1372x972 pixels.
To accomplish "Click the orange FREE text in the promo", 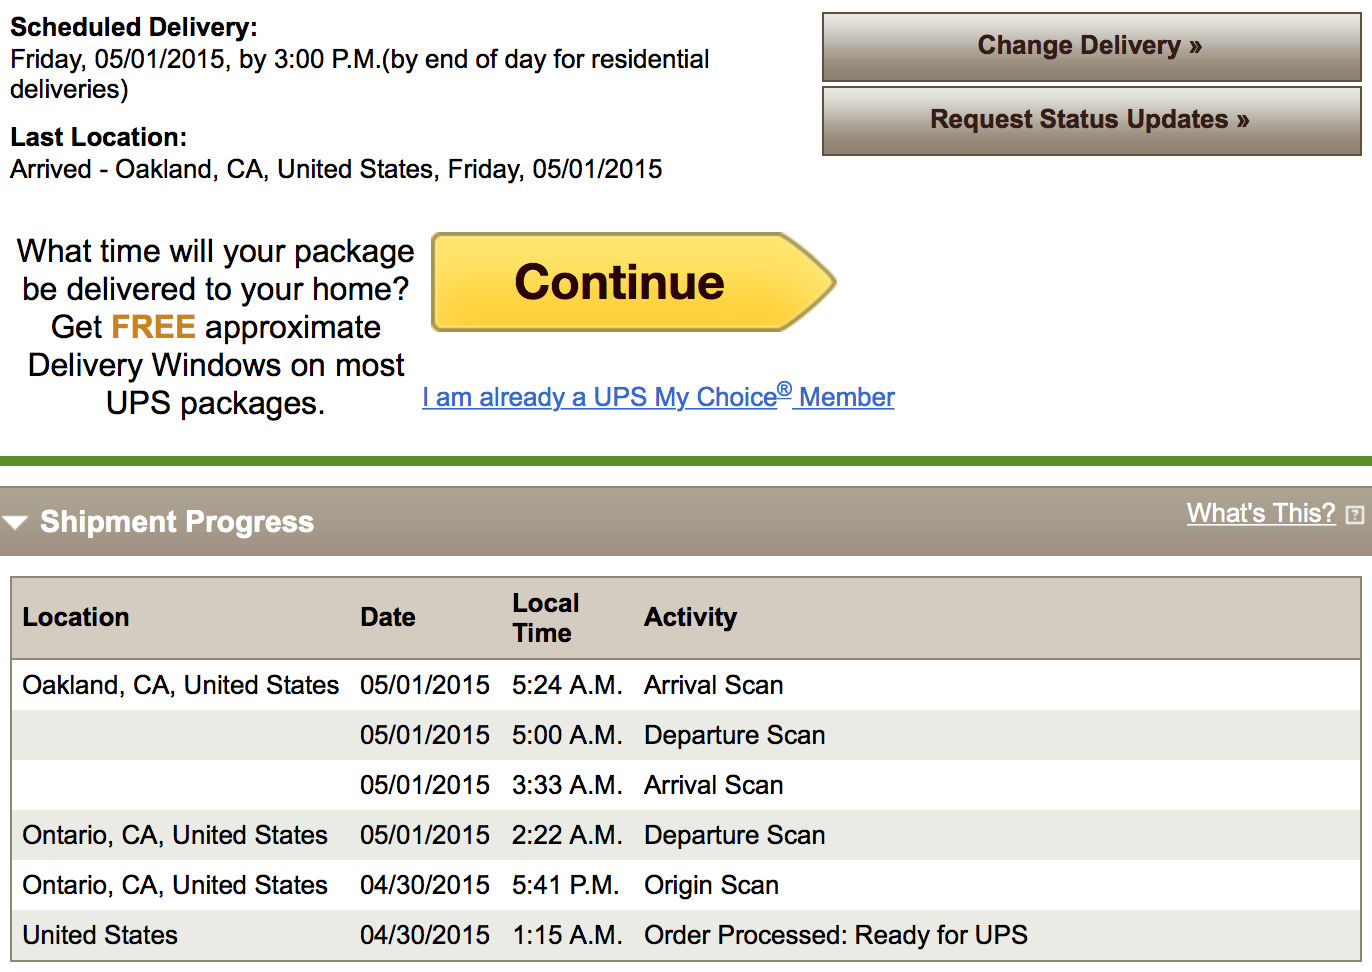I will coord(153,327).
